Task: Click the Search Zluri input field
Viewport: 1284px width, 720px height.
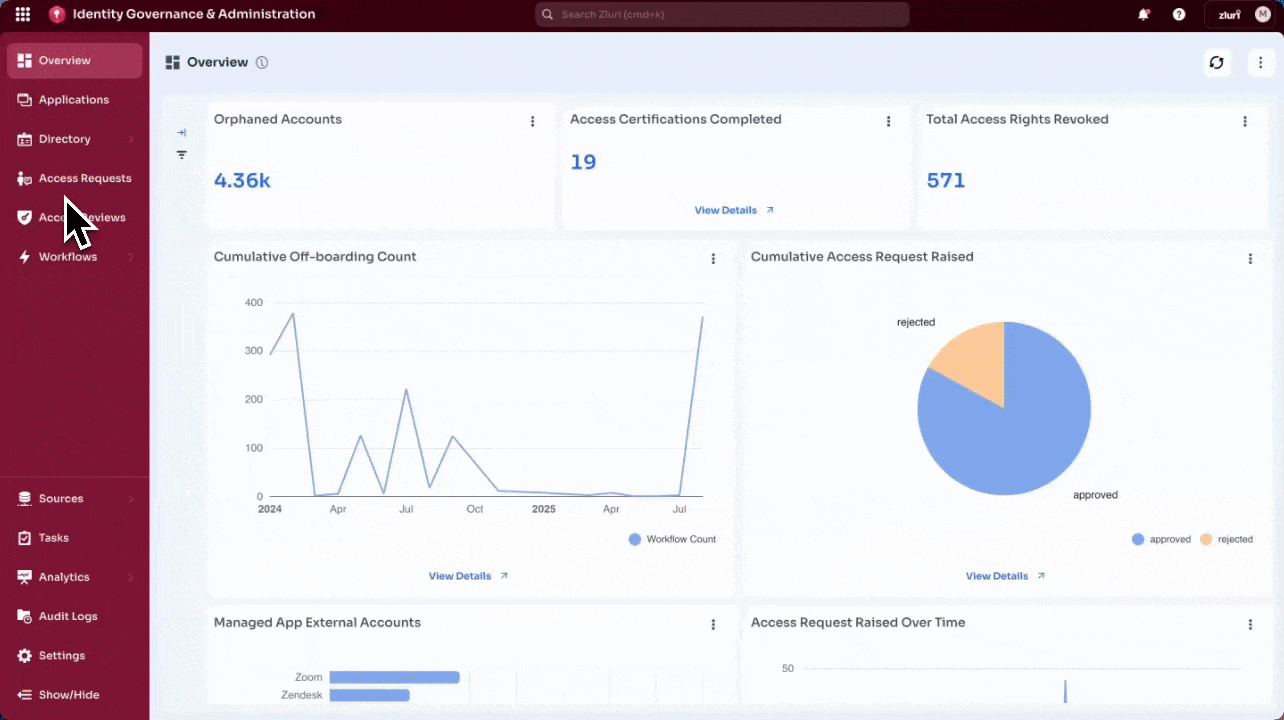Action: [722, 14]
